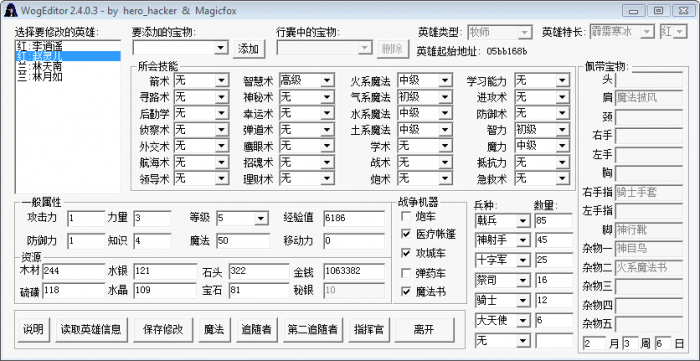Click the 离开 button

tap(424, 330)
